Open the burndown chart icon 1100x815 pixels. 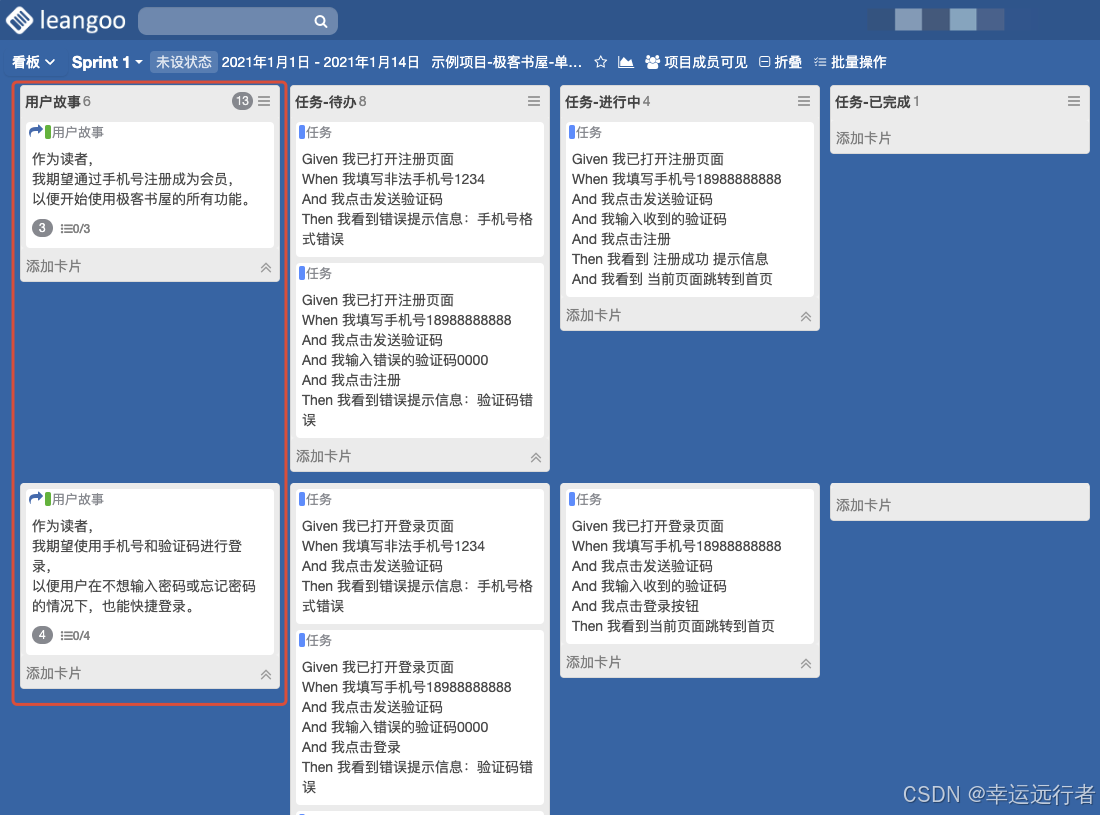[626, 62]
